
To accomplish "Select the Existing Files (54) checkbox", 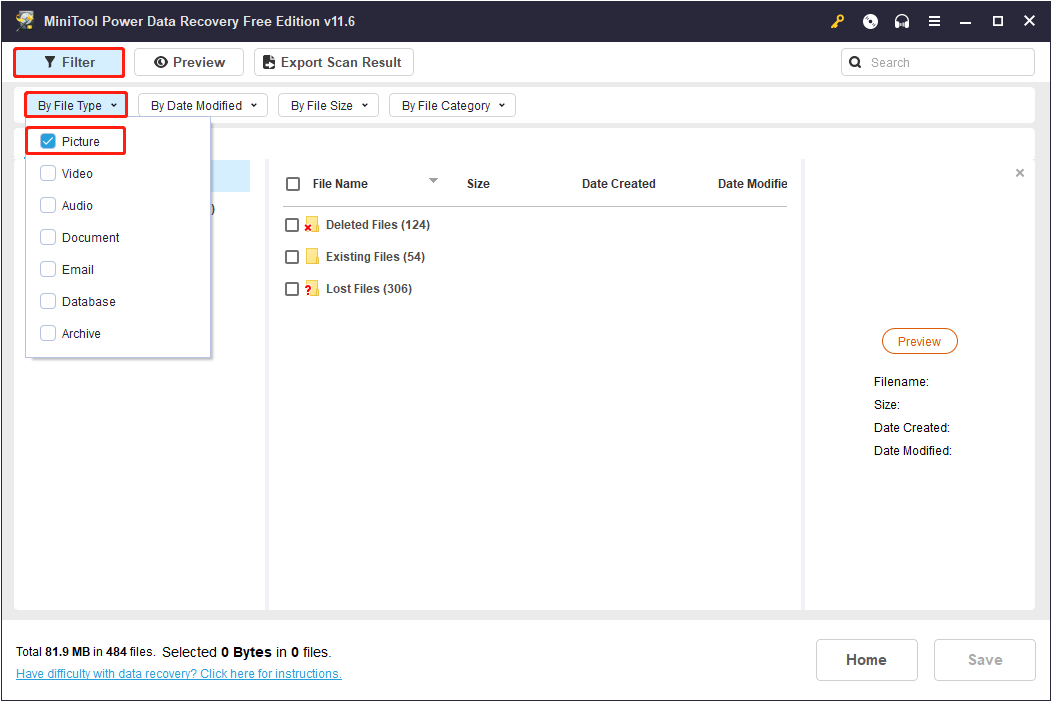I will click(292, 257).
